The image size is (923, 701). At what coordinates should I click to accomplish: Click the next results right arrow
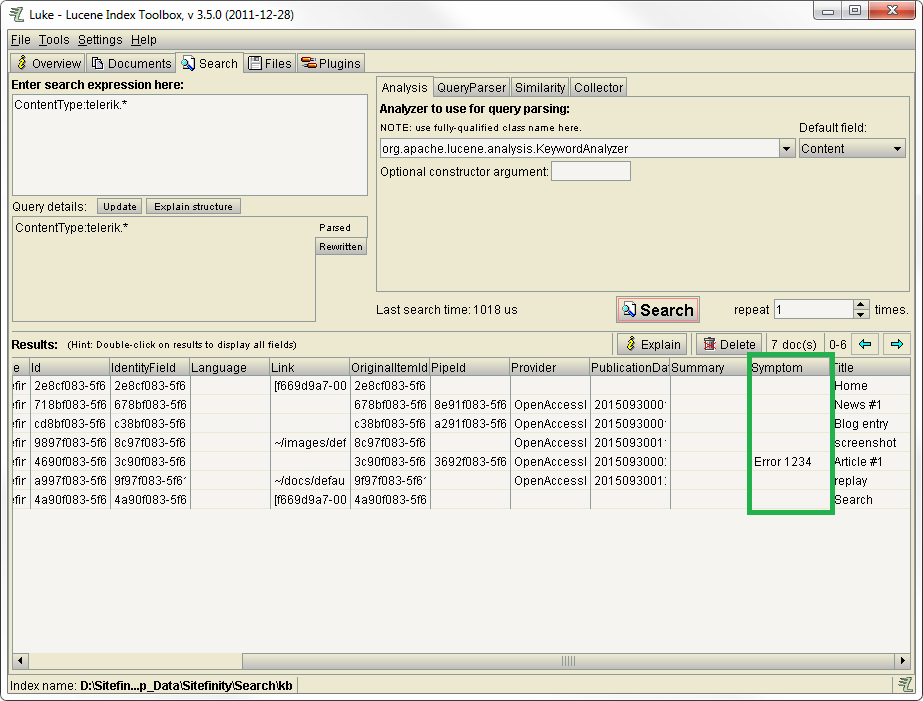click(x=896, y=344)
